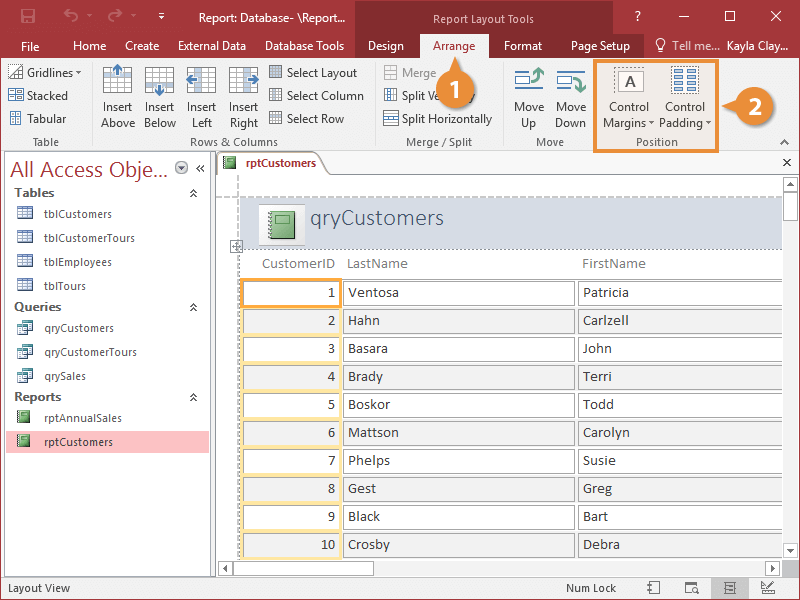Viewport: 800px width, 600px height.
Task: Switch to External Data tab
Action: 212,46
